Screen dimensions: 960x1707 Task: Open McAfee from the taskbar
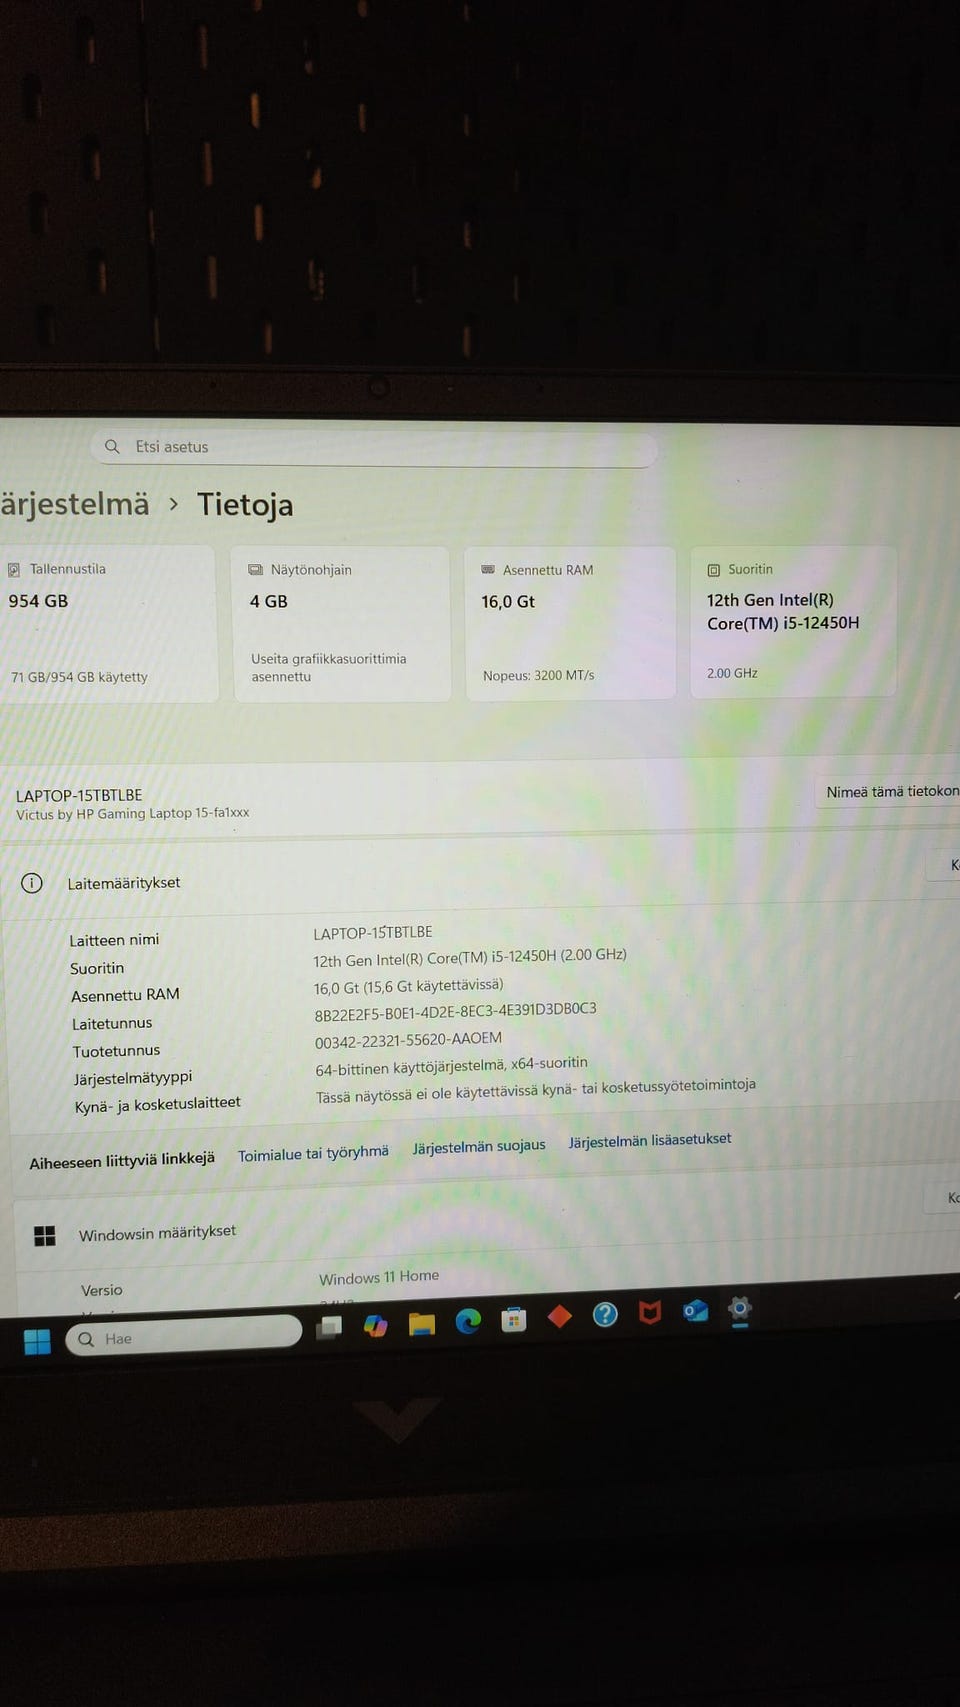650,1312
